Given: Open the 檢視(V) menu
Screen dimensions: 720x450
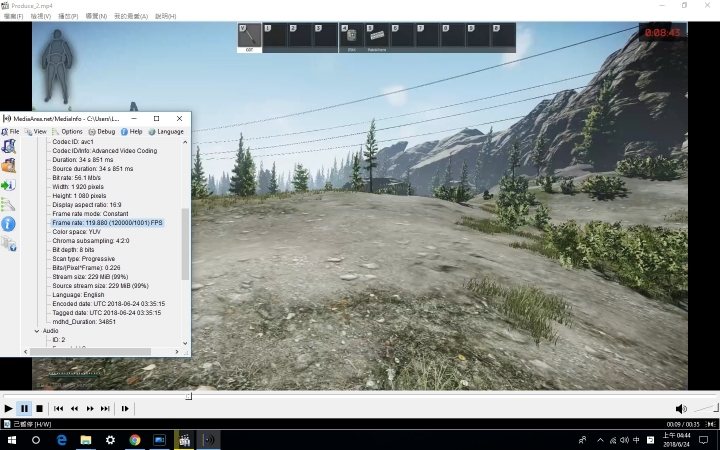Looking at the screenshot, I should [x=41, y=16].
